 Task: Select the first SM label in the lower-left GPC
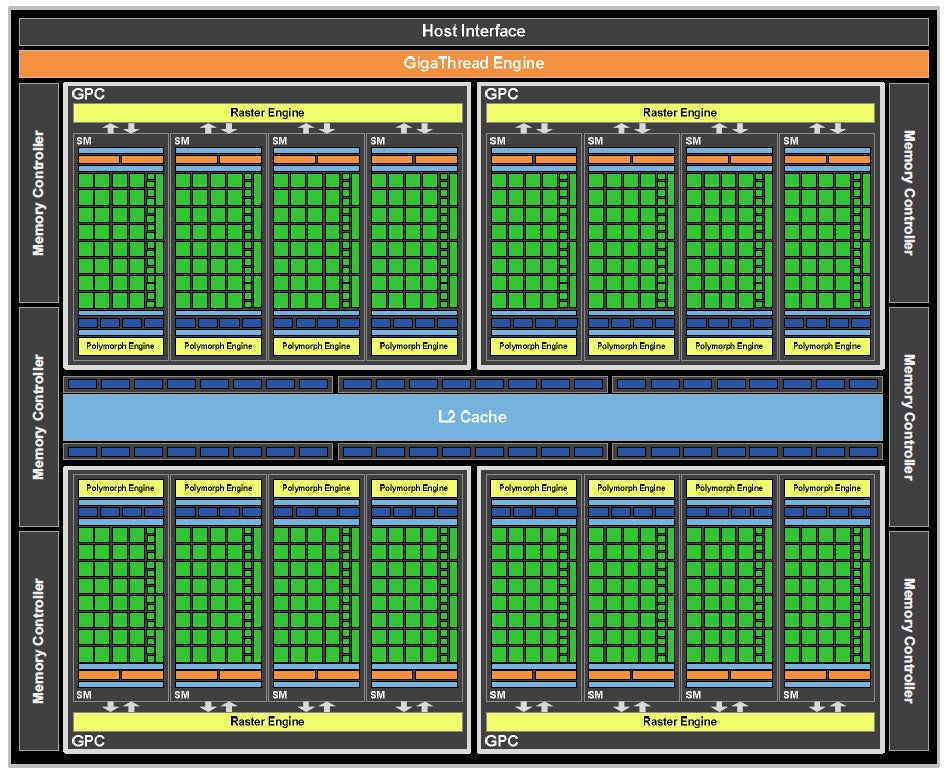click(84, 695)
